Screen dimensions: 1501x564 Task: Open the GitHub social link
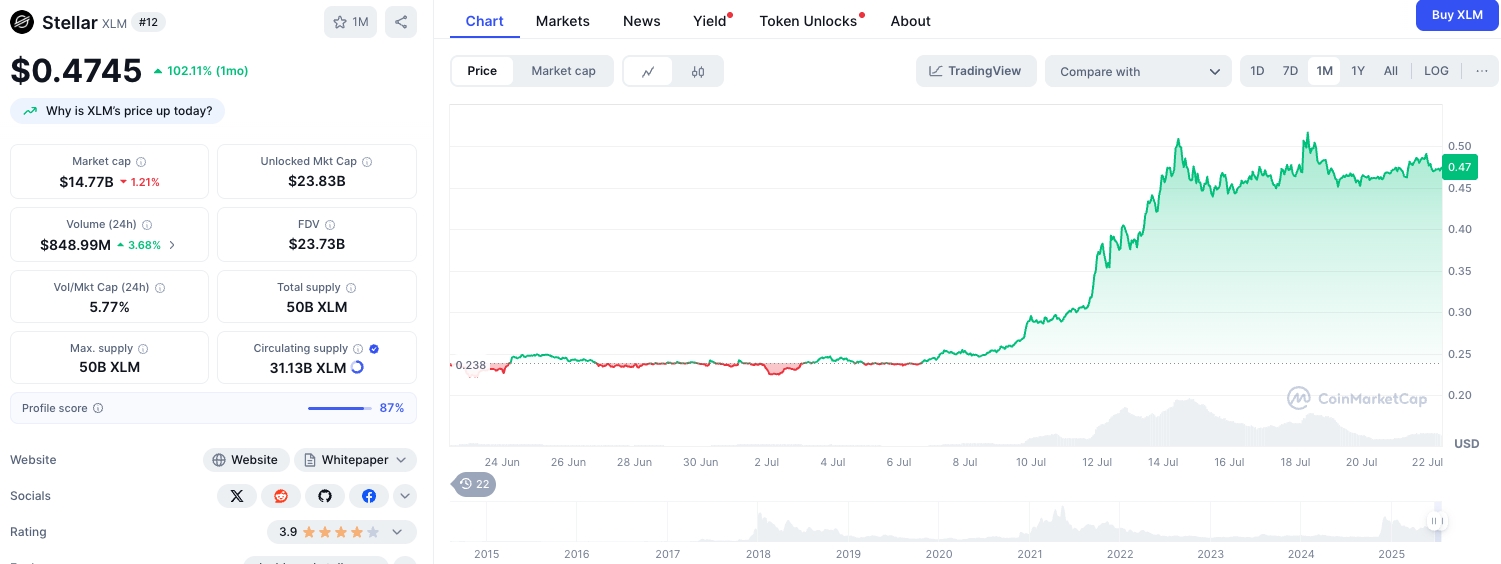[x=325, y=496]
